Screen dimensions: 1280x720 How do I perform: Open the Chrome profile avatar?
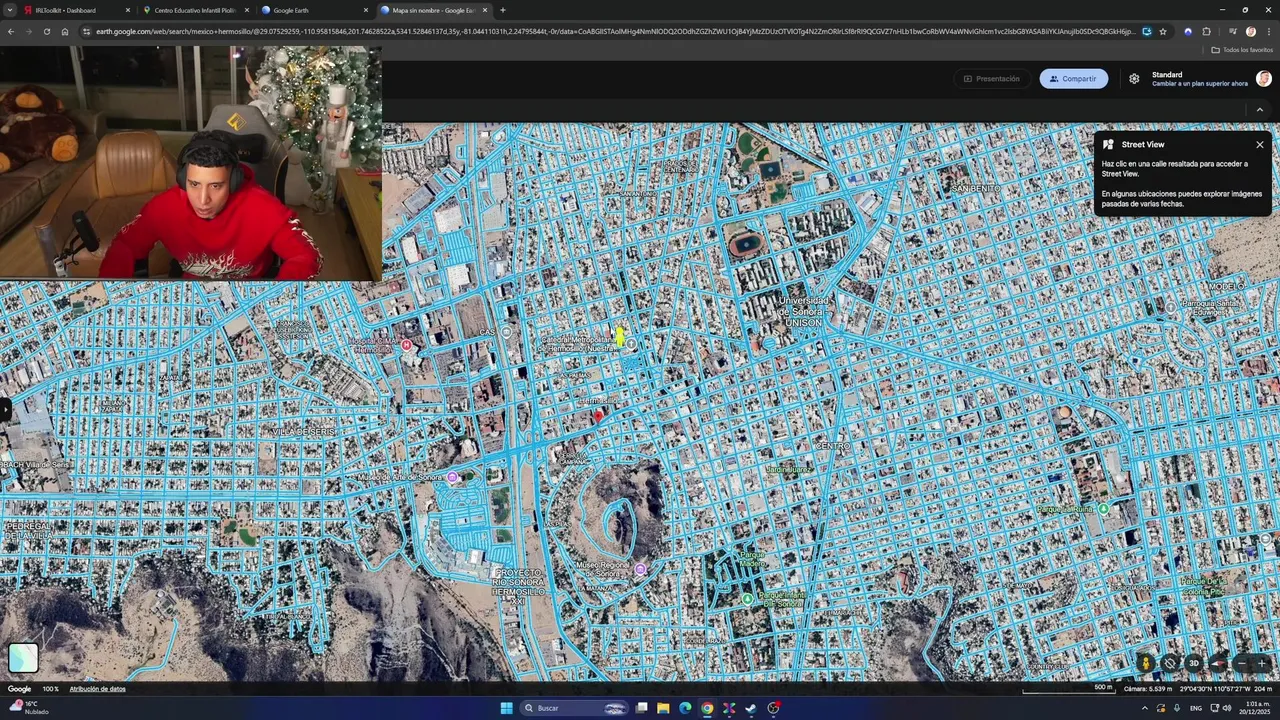pos(1250,31)
